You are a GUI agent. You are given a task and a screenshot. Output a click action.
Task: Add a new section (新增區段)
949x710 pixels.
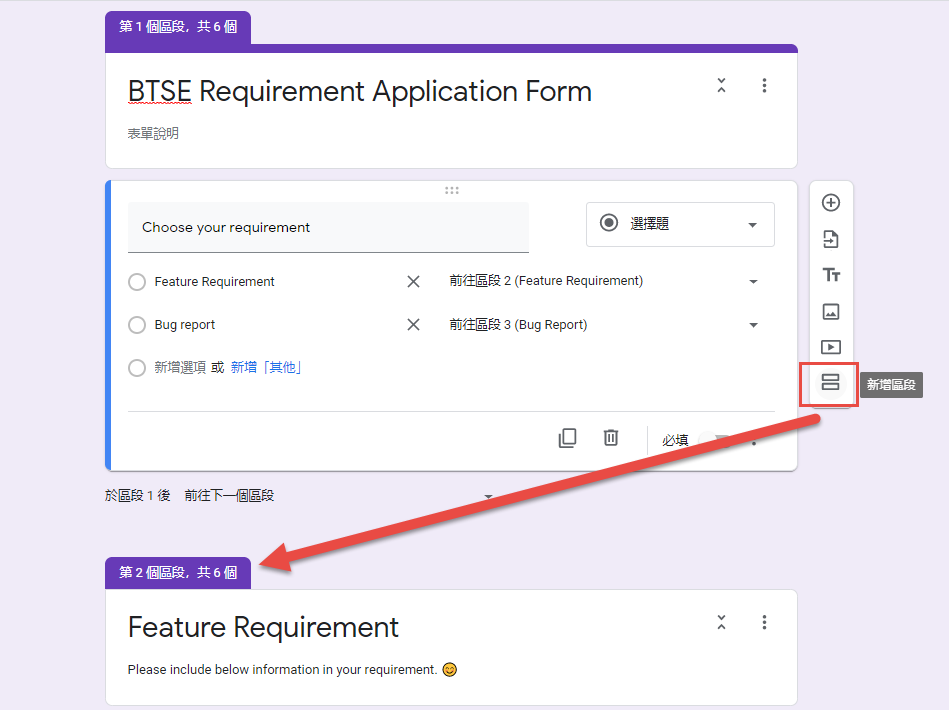tap(830, 383)
